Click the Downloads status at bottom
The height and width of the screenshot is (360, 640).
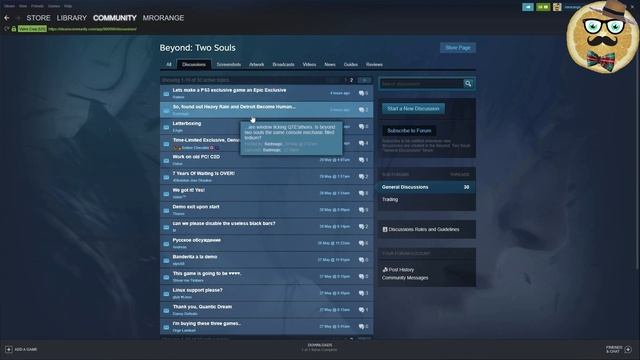320,347
